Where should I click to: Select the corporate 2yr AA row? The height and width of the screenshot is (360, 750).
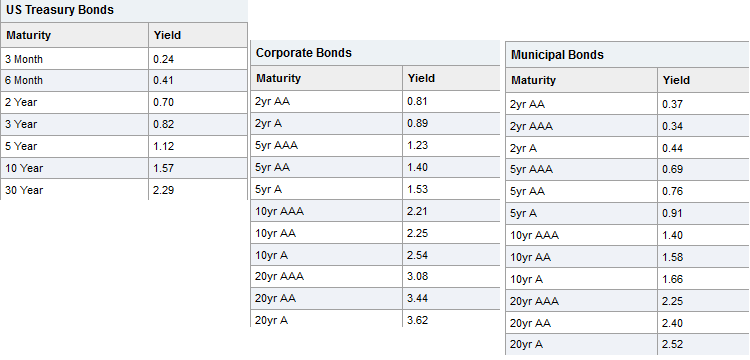pyautogui.click(x=375, y=101)
